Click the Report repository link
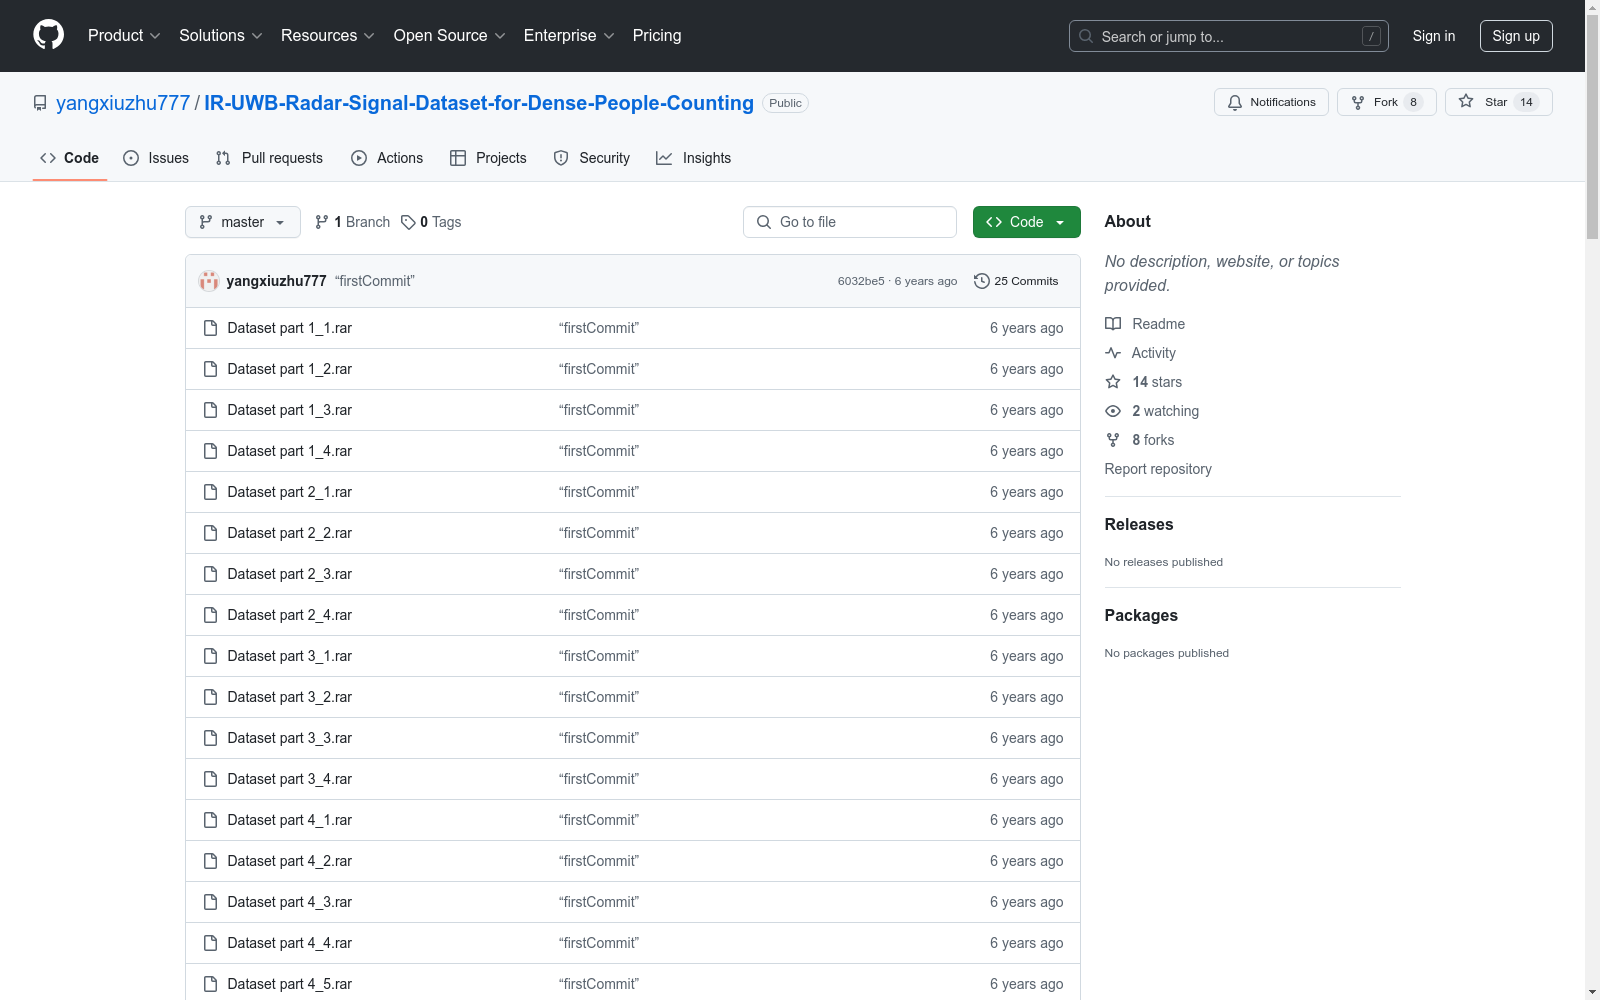This screenshot has width=1600, height=1000. pyautogui.click(x=1158, y=469)
